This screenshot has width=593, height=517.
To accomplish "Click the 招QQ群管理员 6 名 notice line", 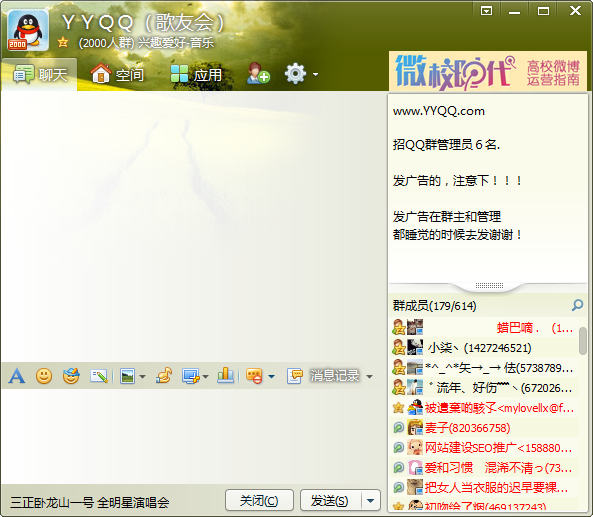I will pos(446,144).
